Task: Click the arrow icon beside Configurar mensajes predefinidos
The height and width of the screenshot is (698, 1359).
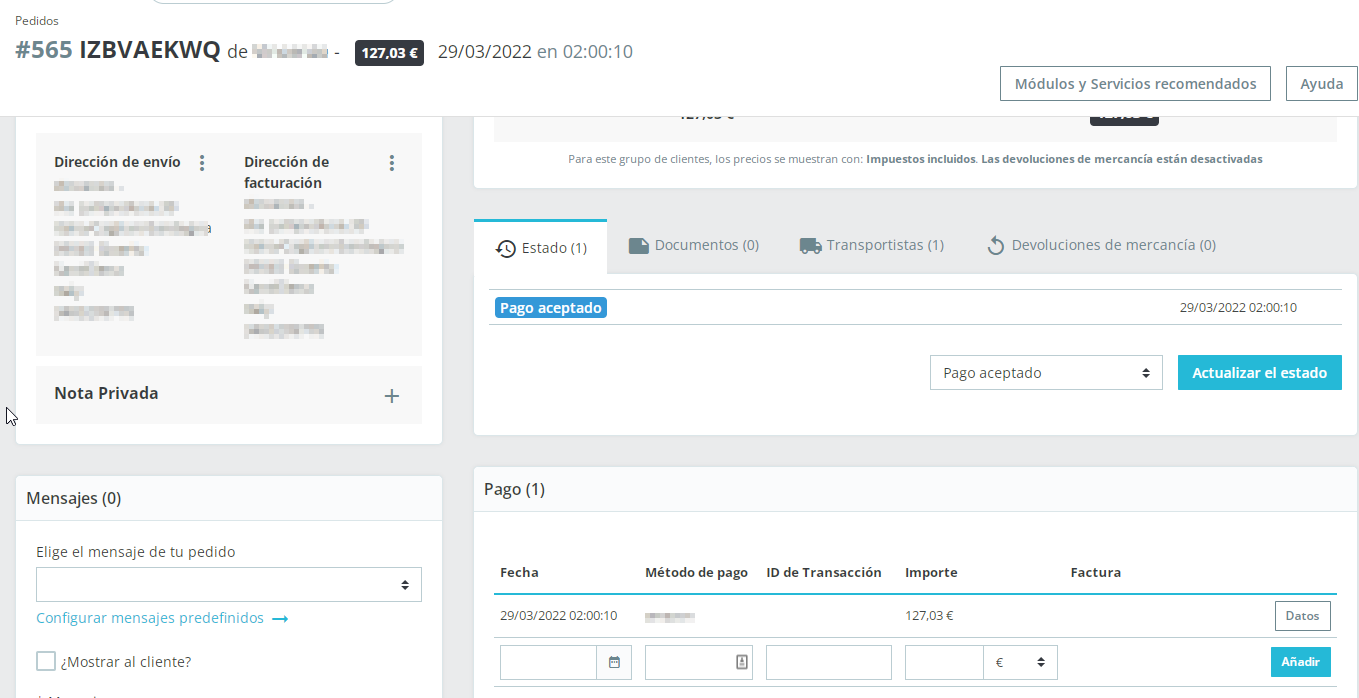Action: coord(280,619)
